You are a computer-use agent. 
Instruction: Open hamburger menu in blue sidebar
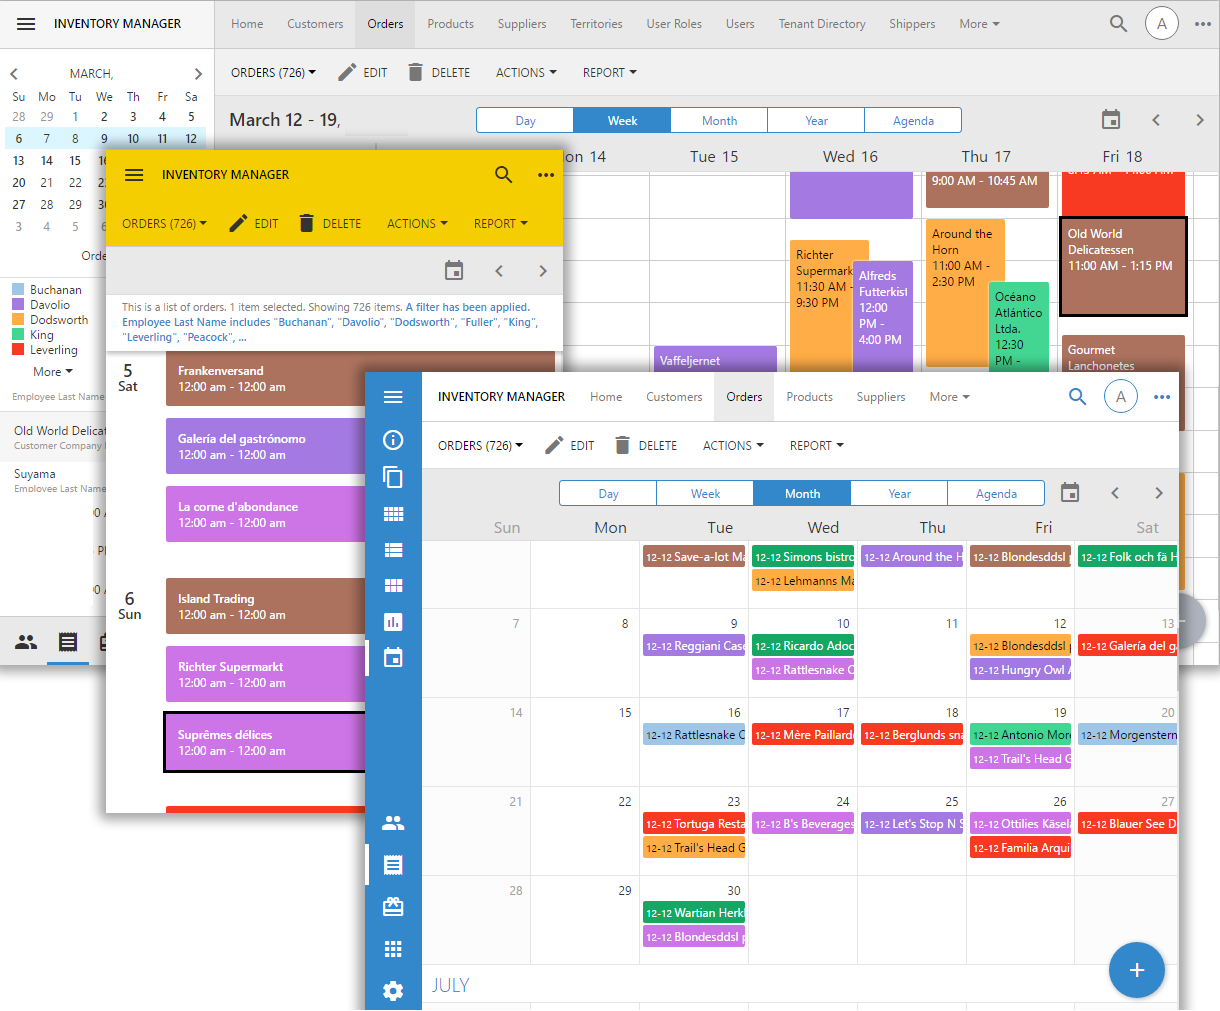point(393,397)
